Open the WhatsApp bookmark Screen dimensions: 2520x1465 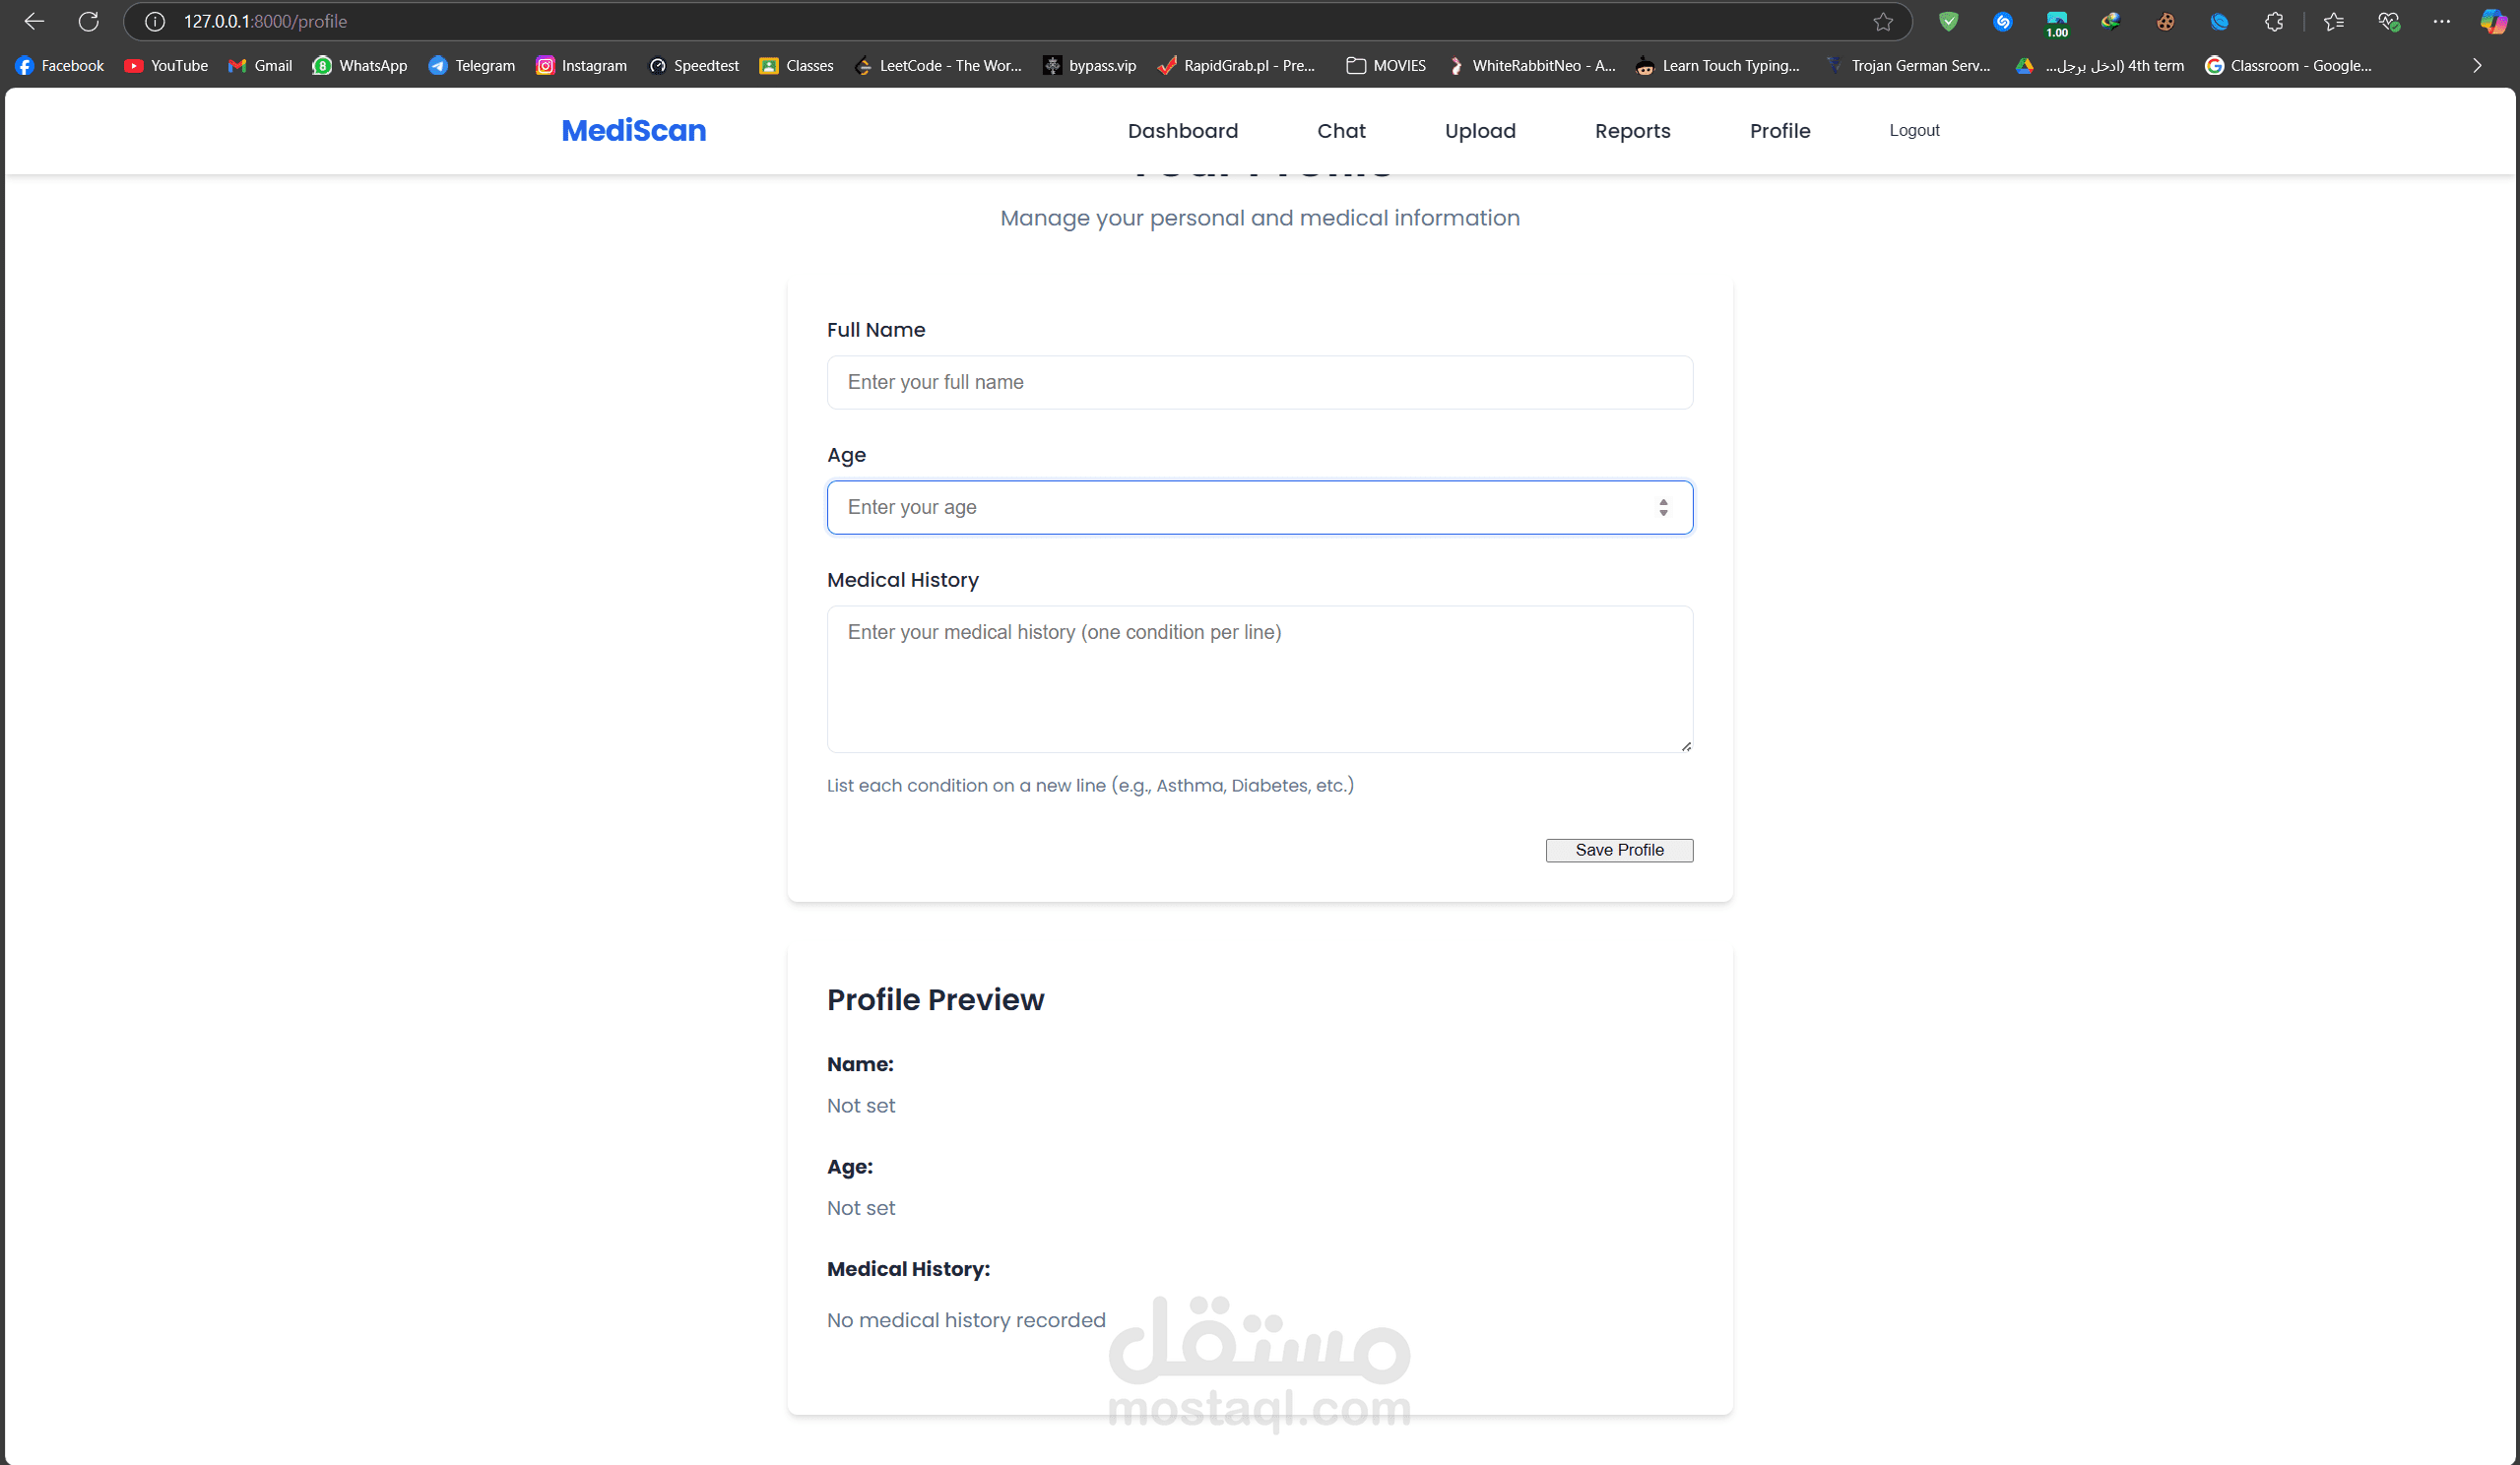tap(360, 66)
